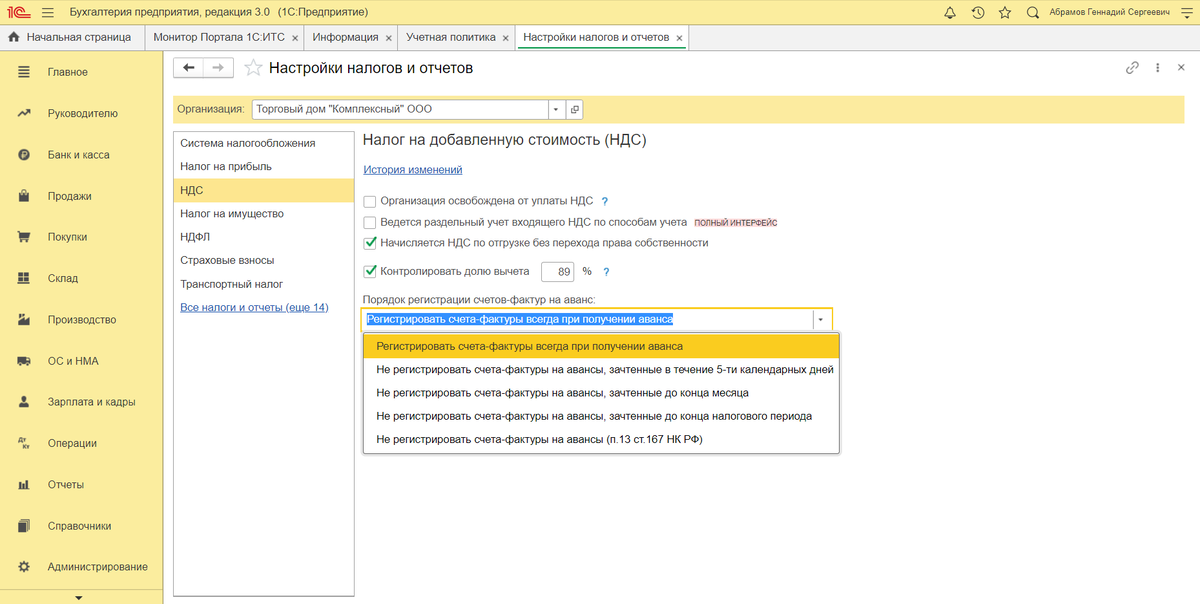Select Налог на имущество in the list

[x=264, y=213]
